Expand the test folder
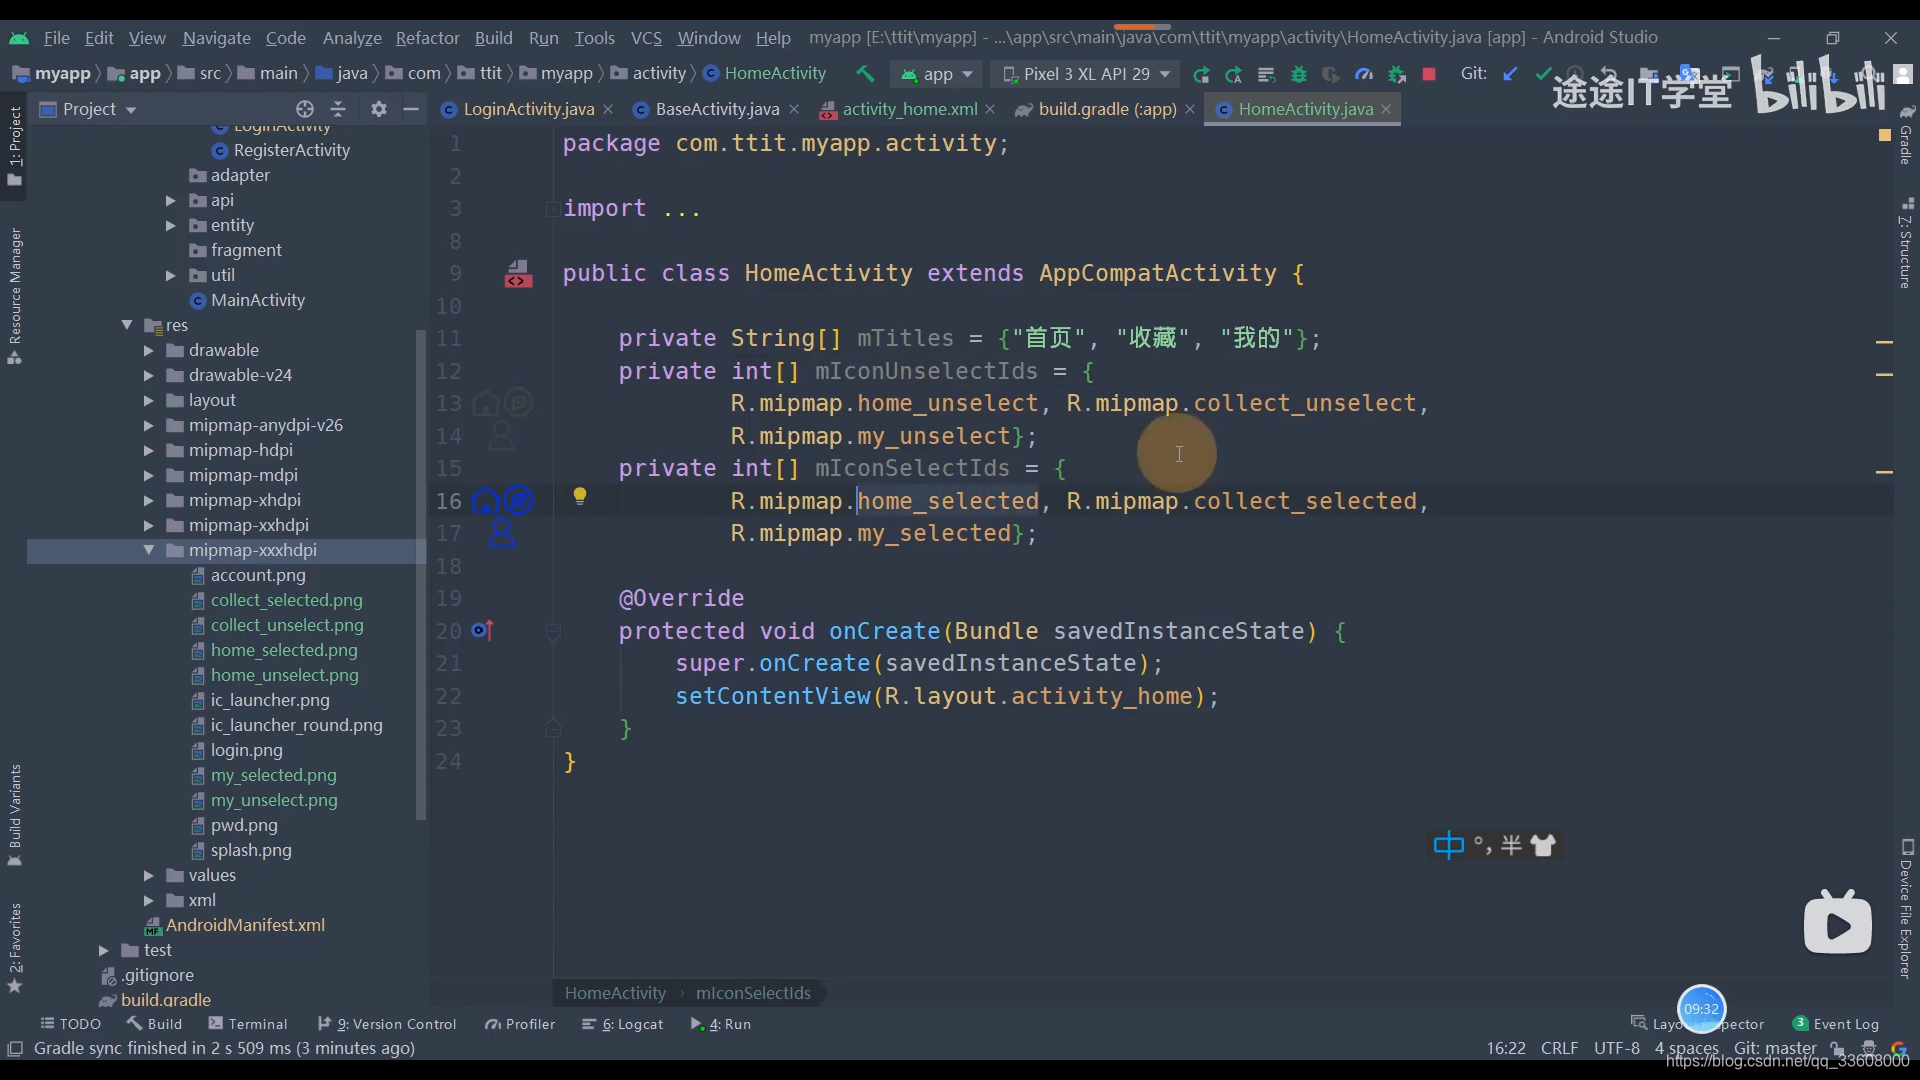Viewport: 1920px width, 1080px height. tap(103, 950)
